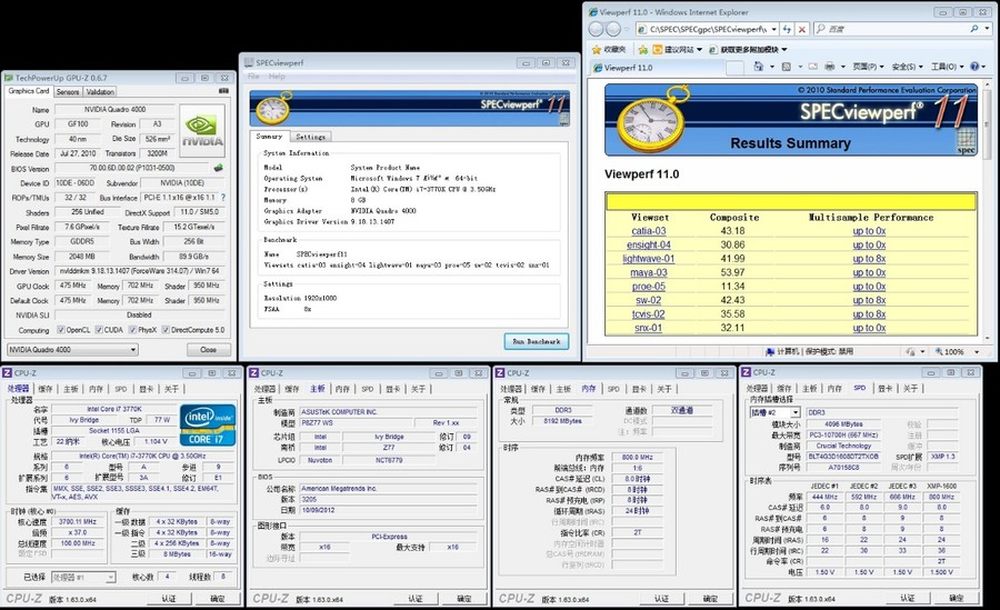This screenshot has height=610, width=1000.
Task: Switch to GPU-Z Validation tab
Action: pyautogui.click(x=99, y=92)
